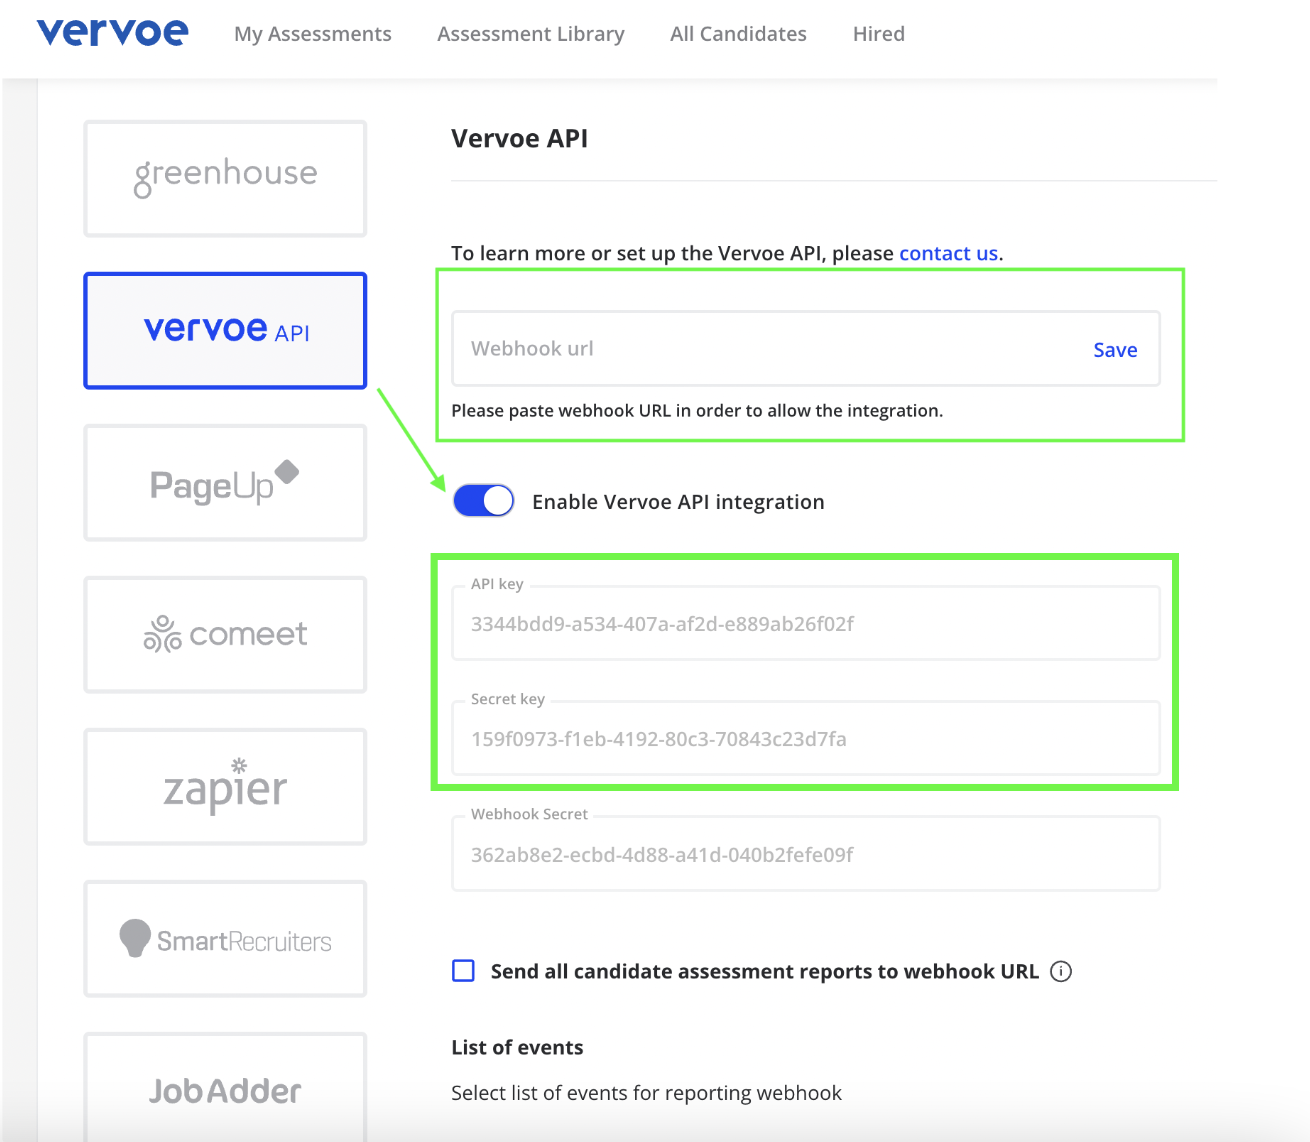Select the Zapier integration card
Image resolution: width=1310 pixels, height=1142 pixels.
click(225, 787)
